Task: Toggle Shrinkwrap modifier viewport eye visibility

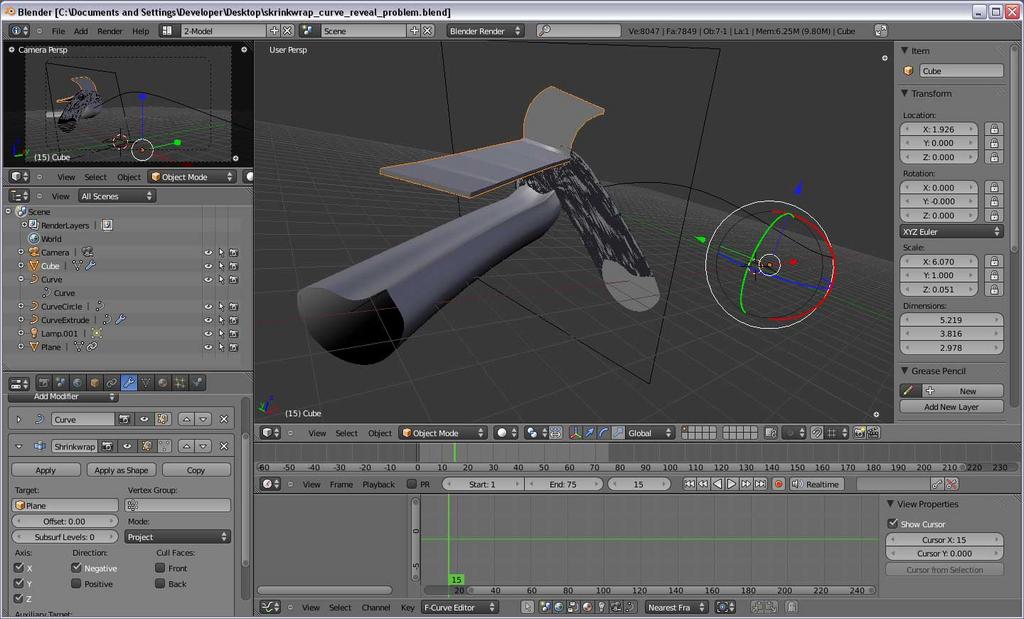Action: (127, 446)
